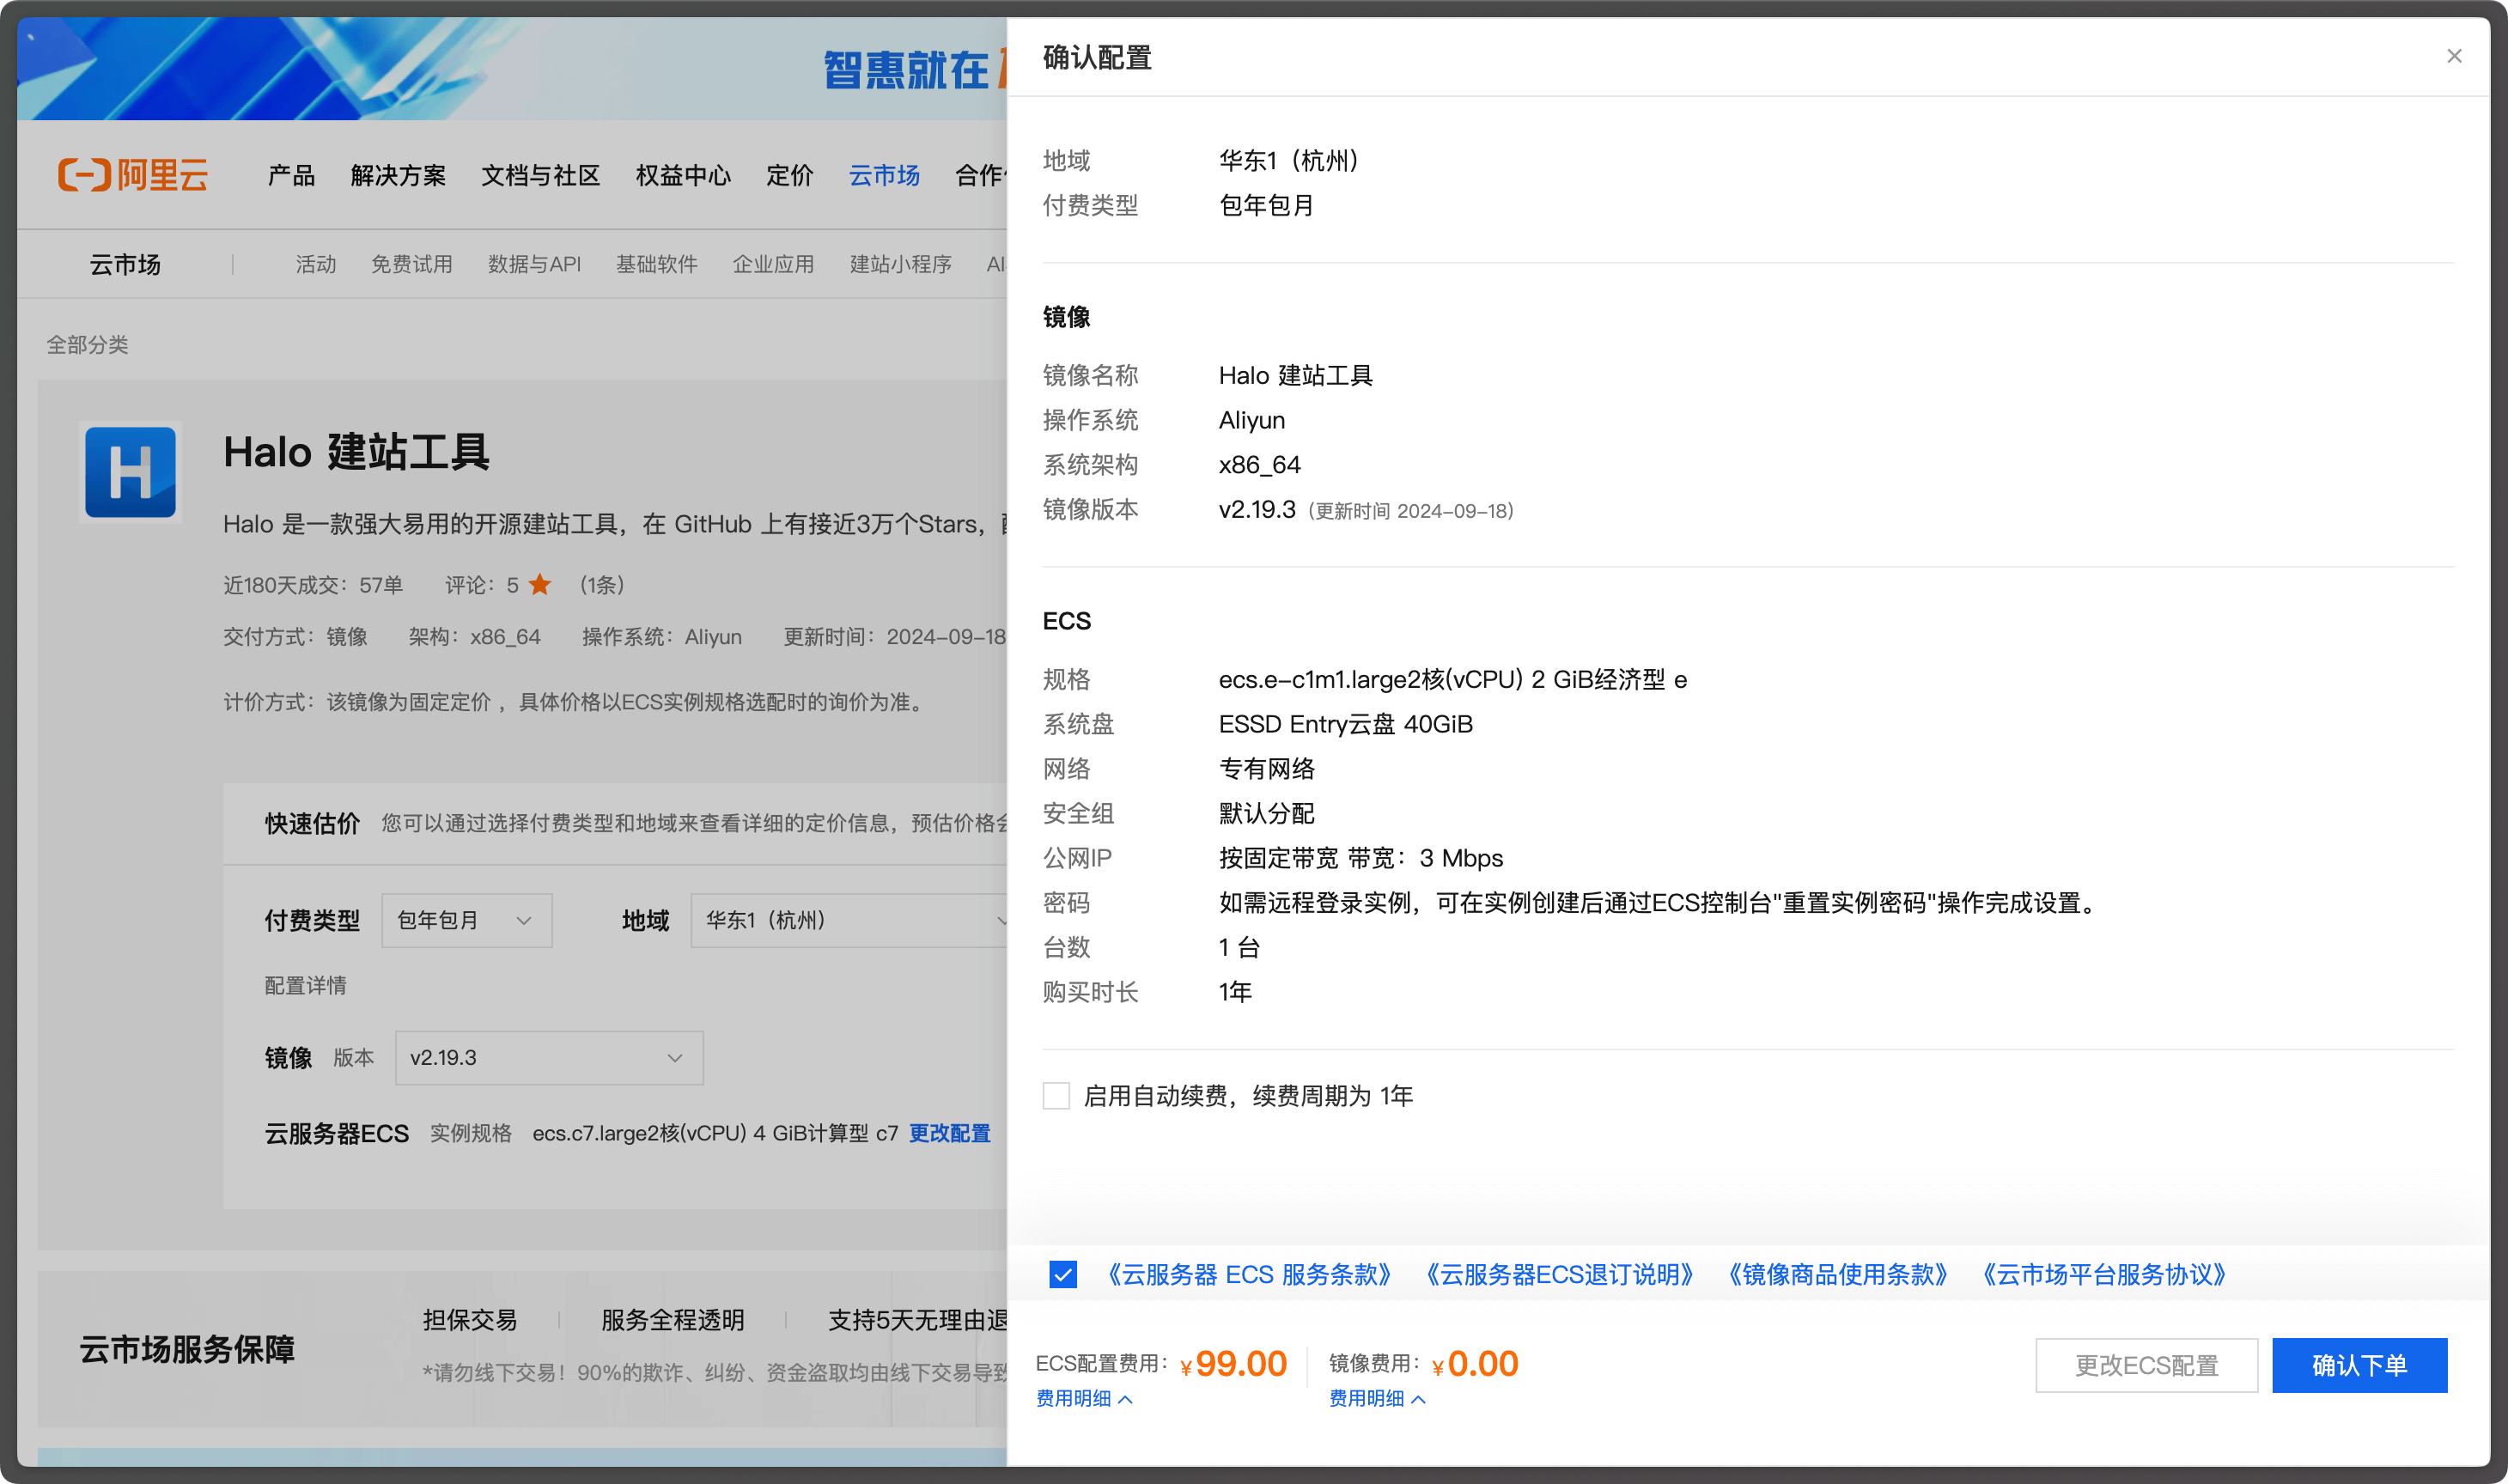Click the Alibaba Cloud (阿里云) logo
The height and width of the screenshot is (1484, 2508).
pyautogui.click(x=134, y=175)
